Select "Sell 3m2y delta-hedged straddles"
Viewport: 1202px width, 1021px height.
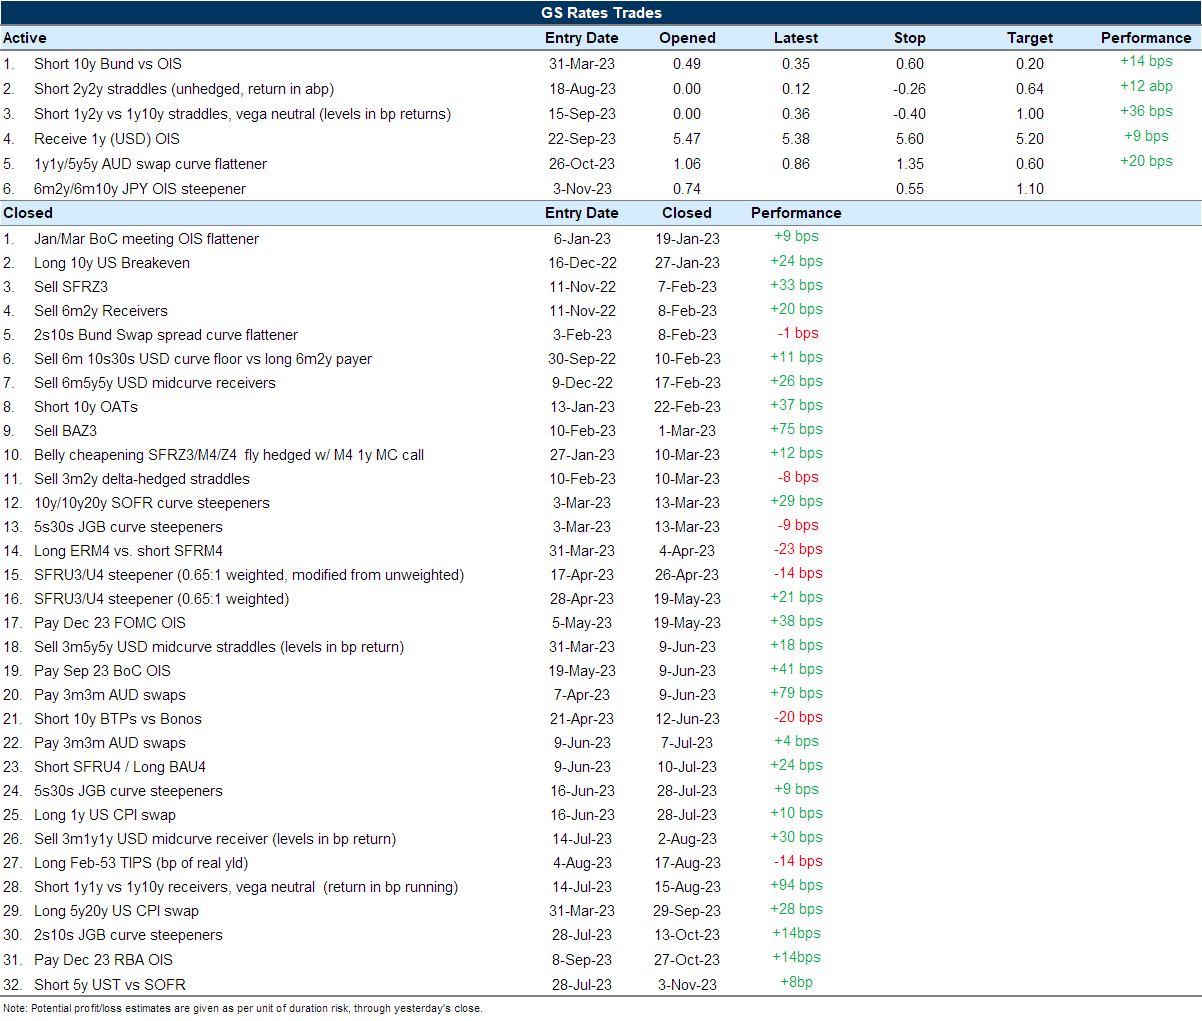click(142, 479)
